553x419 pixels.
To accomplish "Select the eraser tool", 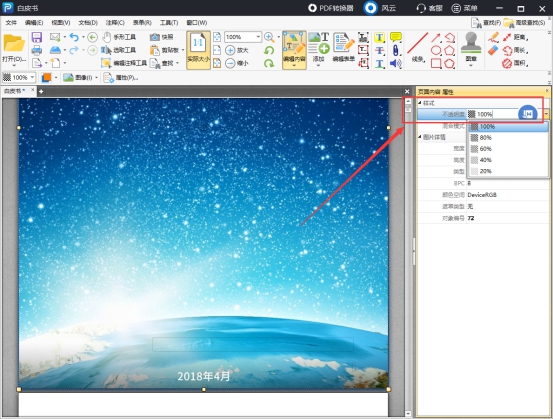I will 493,50.
